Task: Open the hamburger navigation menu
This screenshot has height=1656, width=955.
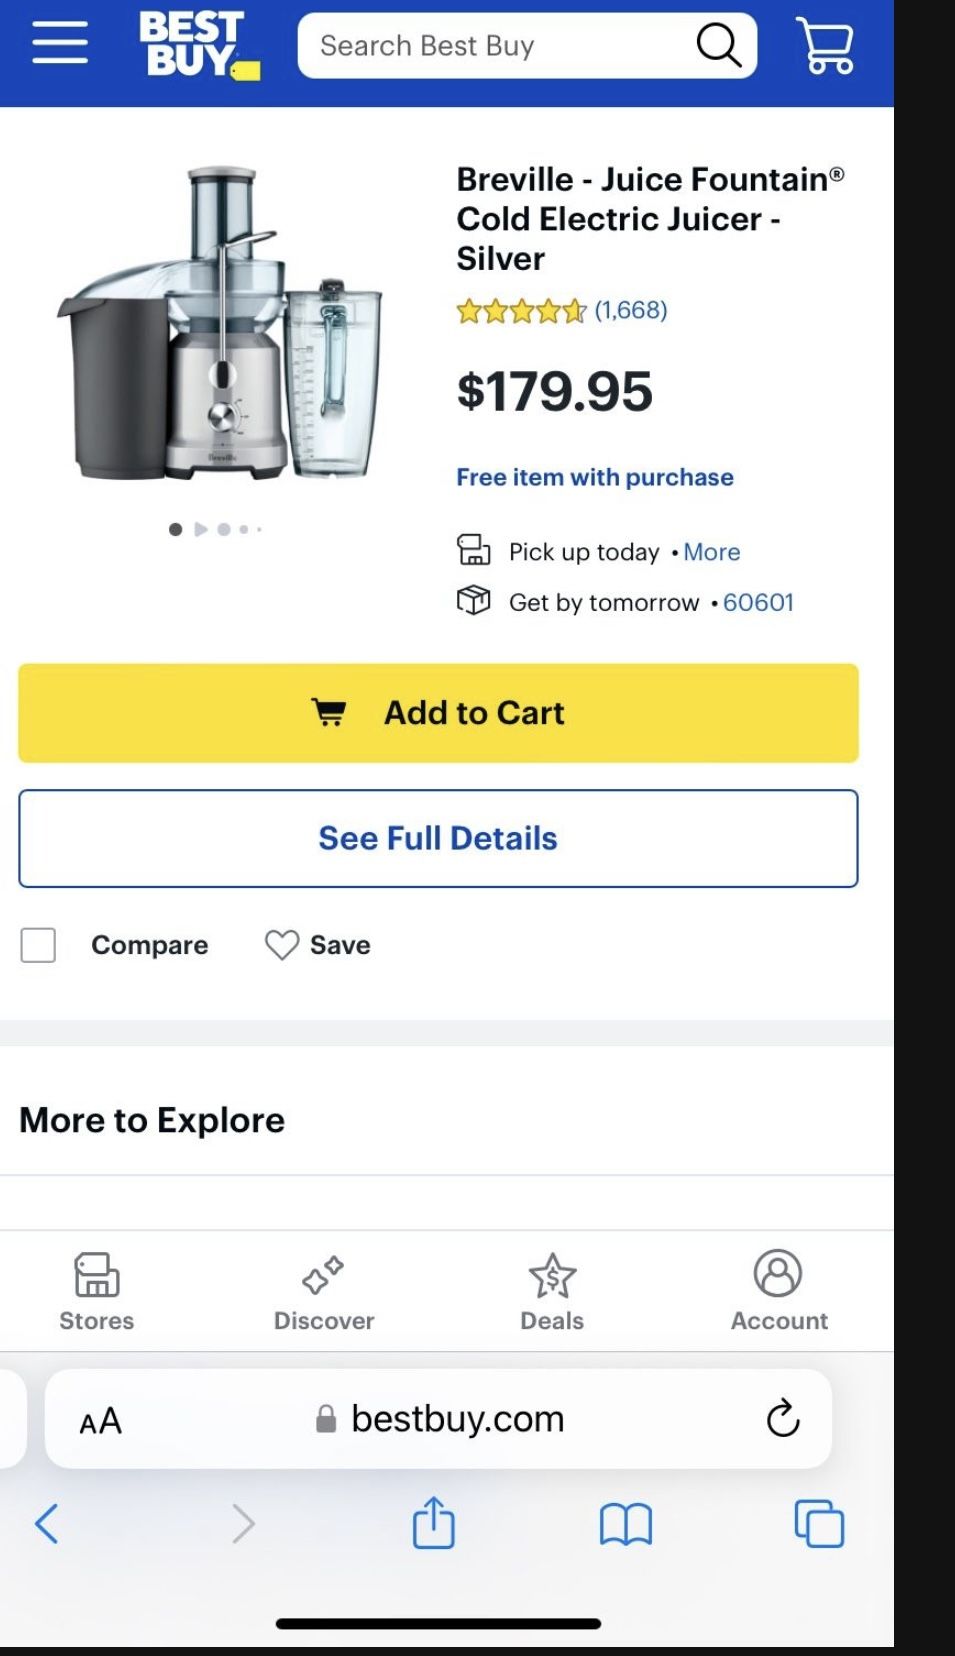Action: pos(60,43)
